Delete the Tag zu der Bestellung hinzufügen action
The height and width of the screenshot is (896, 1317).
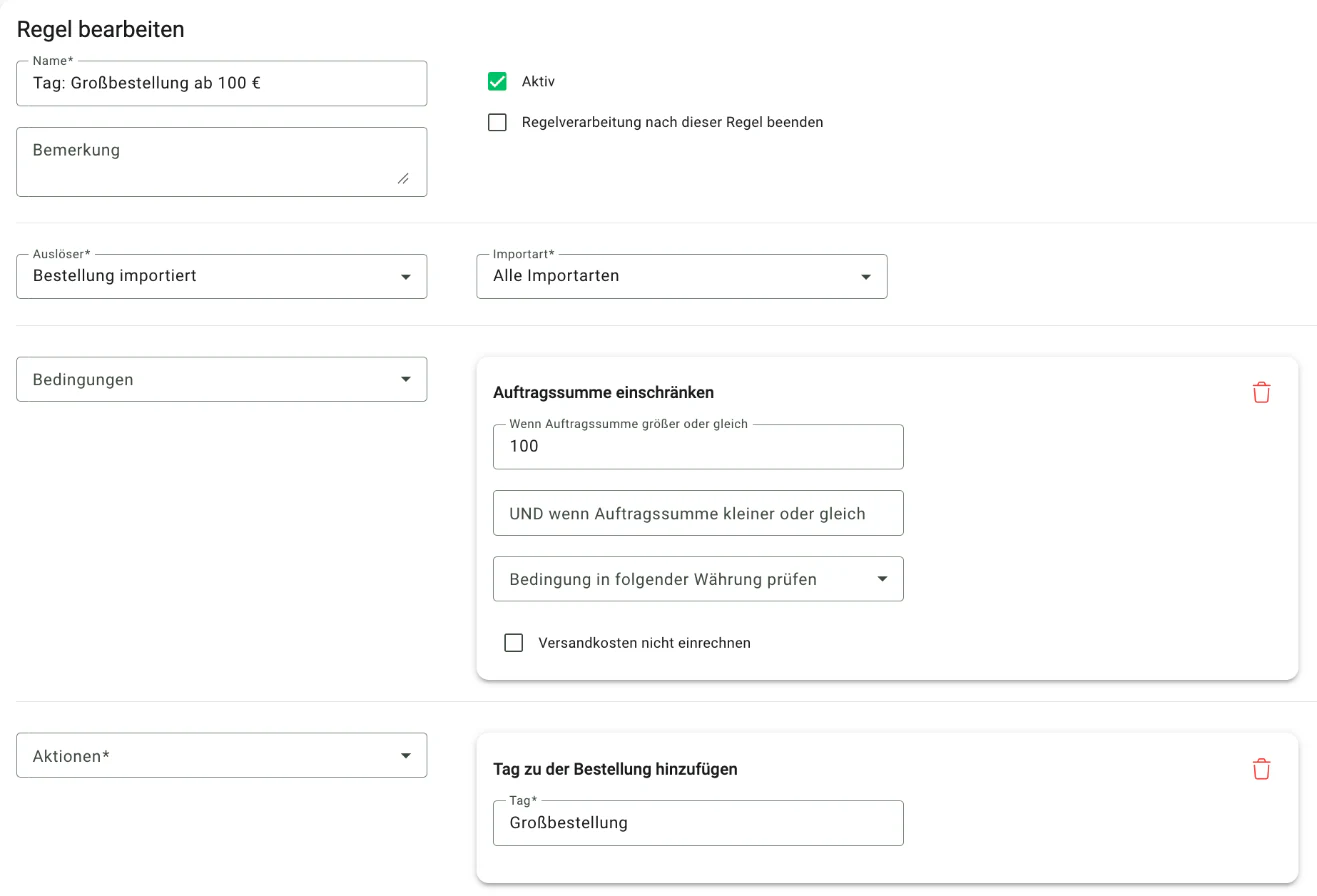(1261, 769)
